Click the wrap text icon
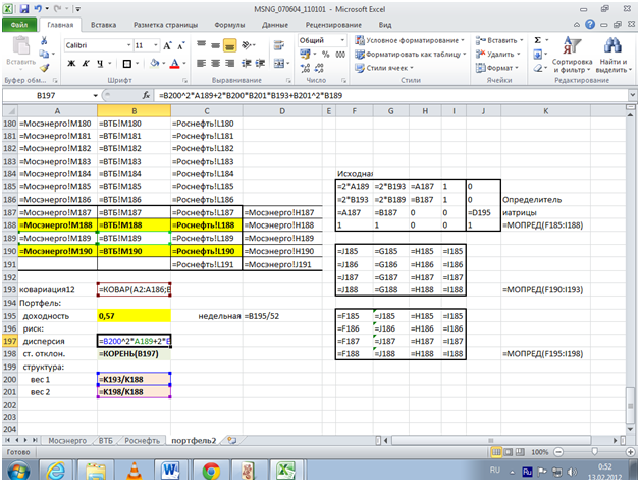Image resolution: width=640 pixels, height=480 pixels. point(279,45)
